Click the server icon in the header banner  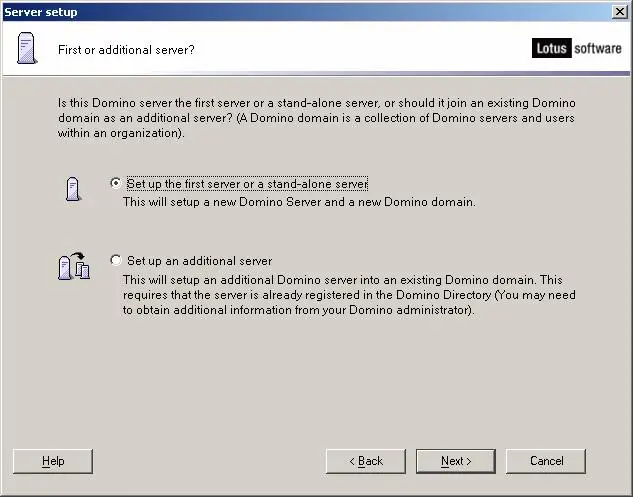[27, 48]
